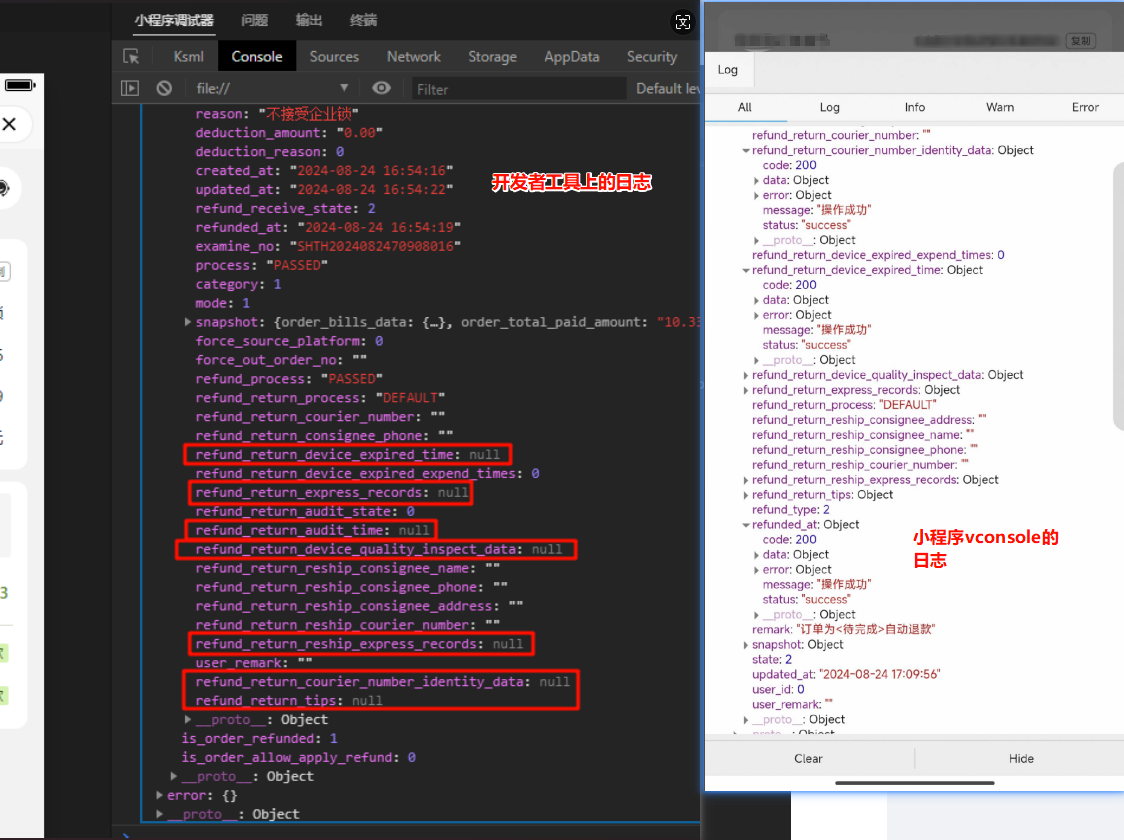This screenshot has width=1124, height=840.
Task: Expand the error: {} entry
Action: tap(159, 795)
